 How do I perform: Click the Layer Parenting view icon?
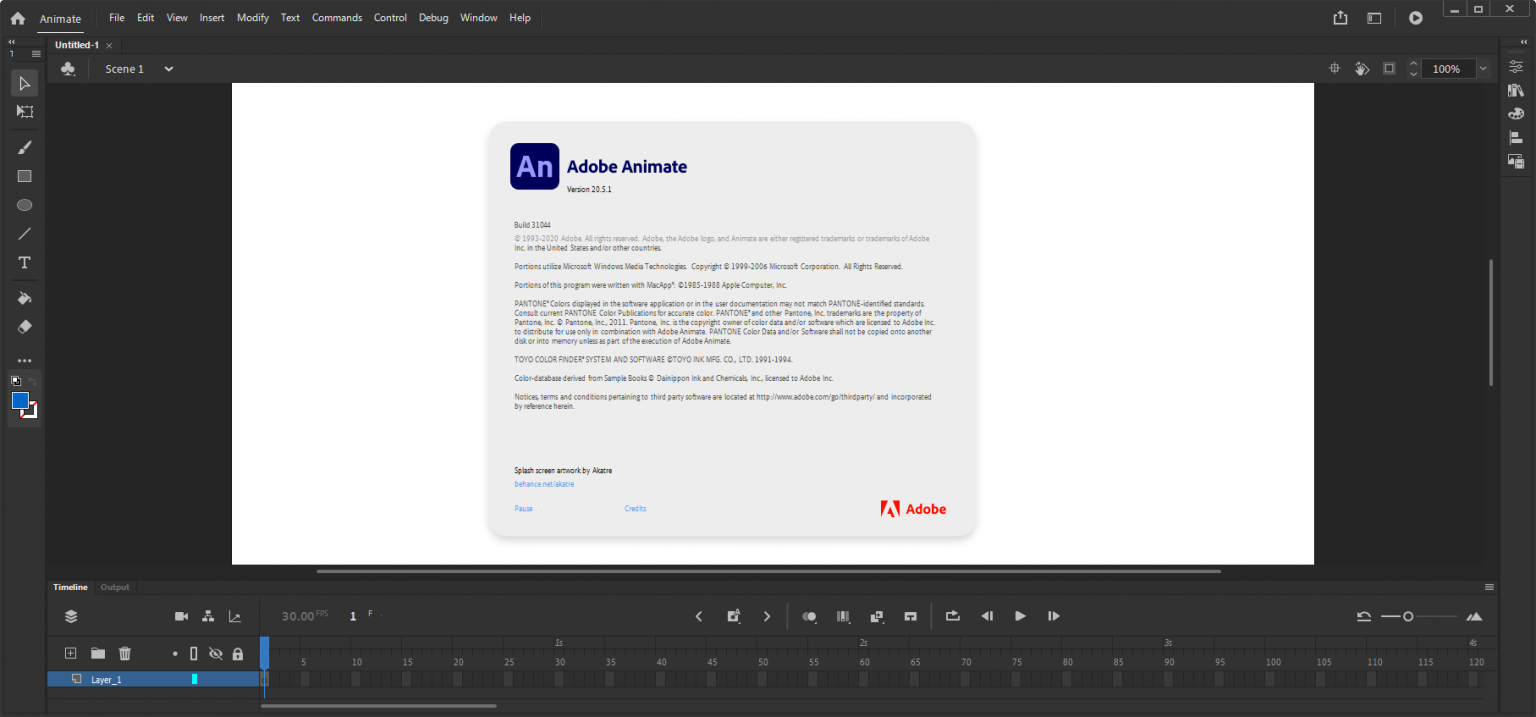click(x=208, y=616)
